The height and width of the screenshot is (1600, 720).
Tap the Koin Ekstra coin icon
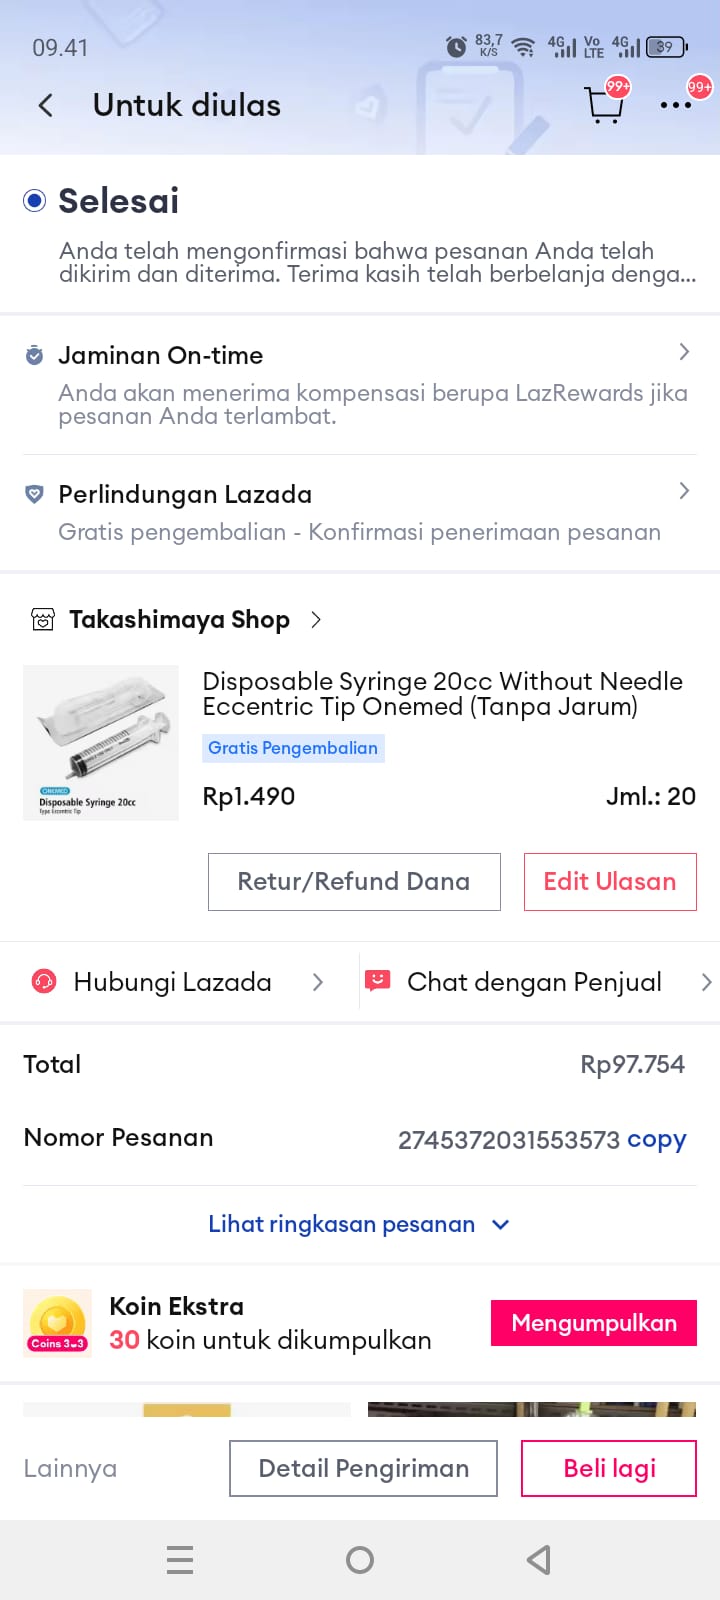(x=57, y=1323)
